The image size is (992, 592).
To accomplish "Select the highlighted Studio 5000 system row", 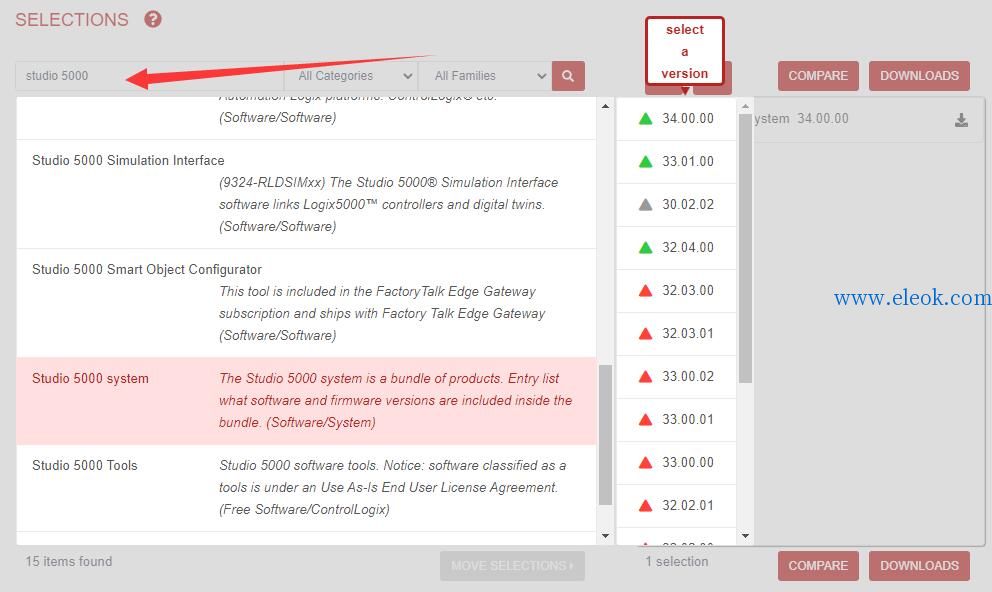I will coord(306,401).
